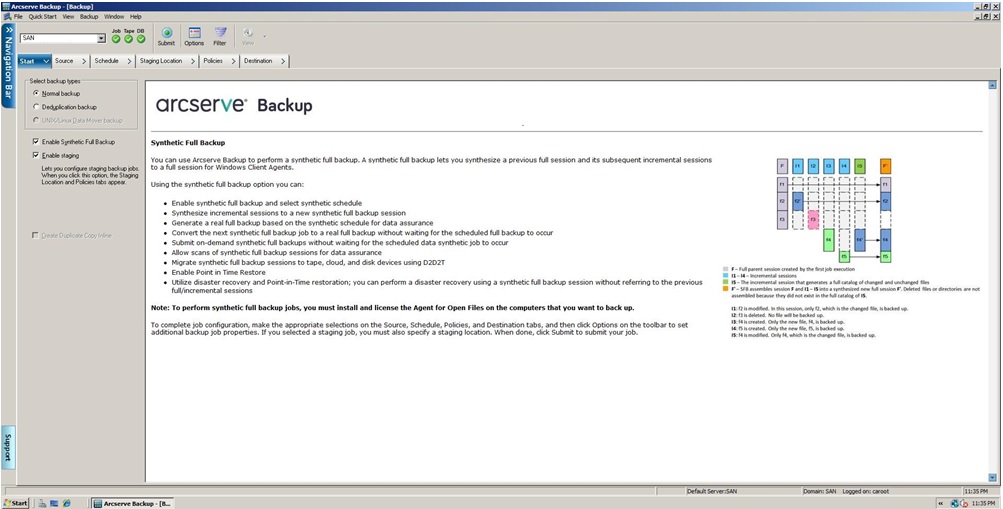Click scroll down arrow in content pane

coord(993,478)
